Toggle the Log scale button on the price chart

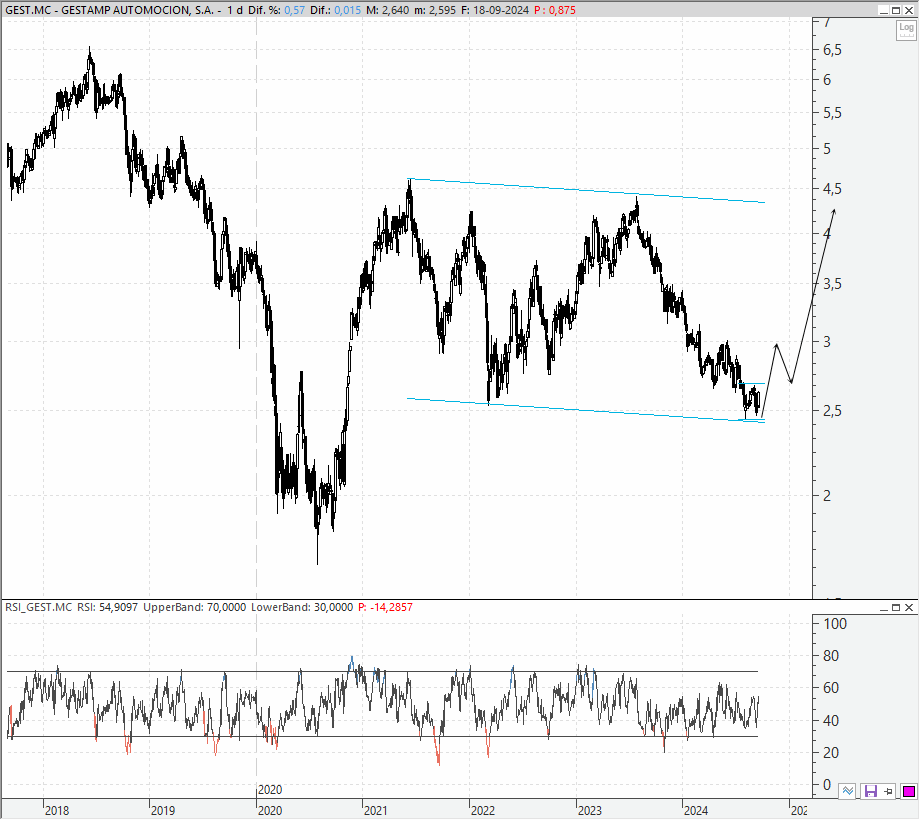906,30
